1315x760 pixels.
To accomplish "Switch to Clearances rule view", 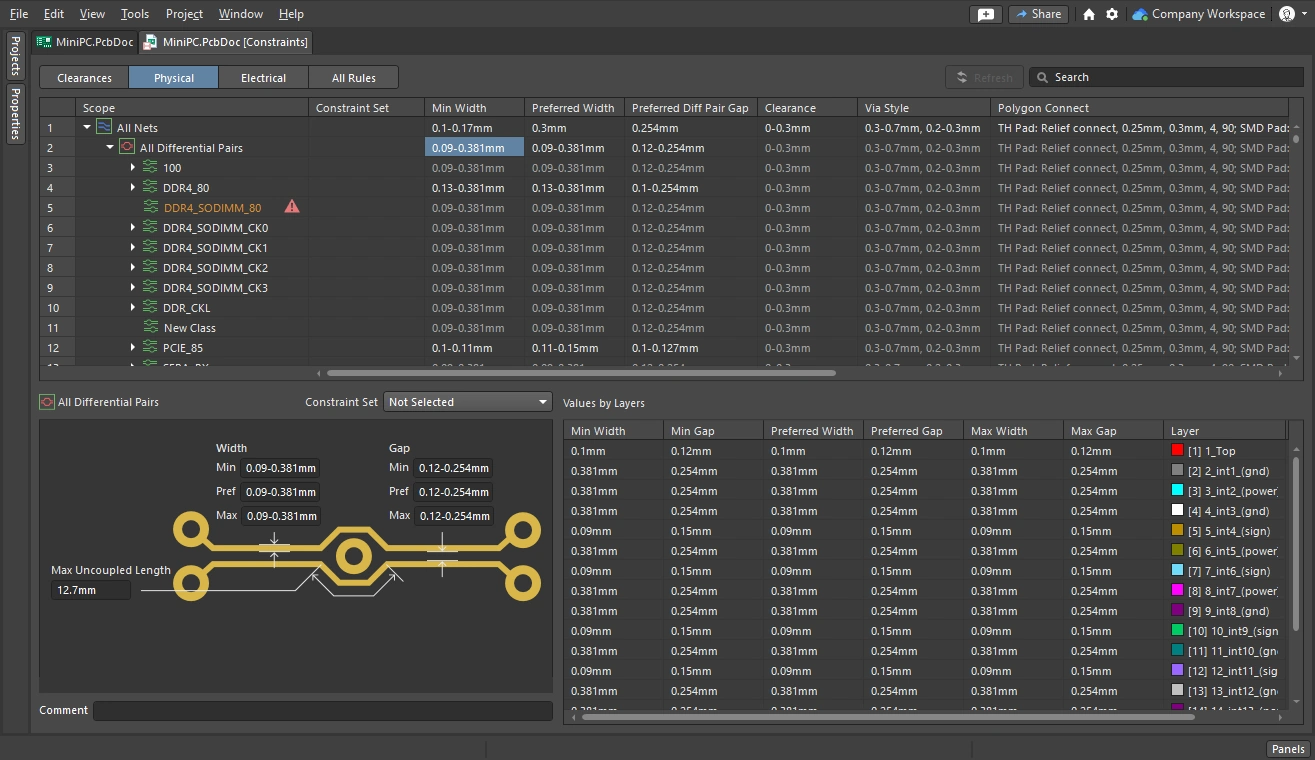I will 84,78.
